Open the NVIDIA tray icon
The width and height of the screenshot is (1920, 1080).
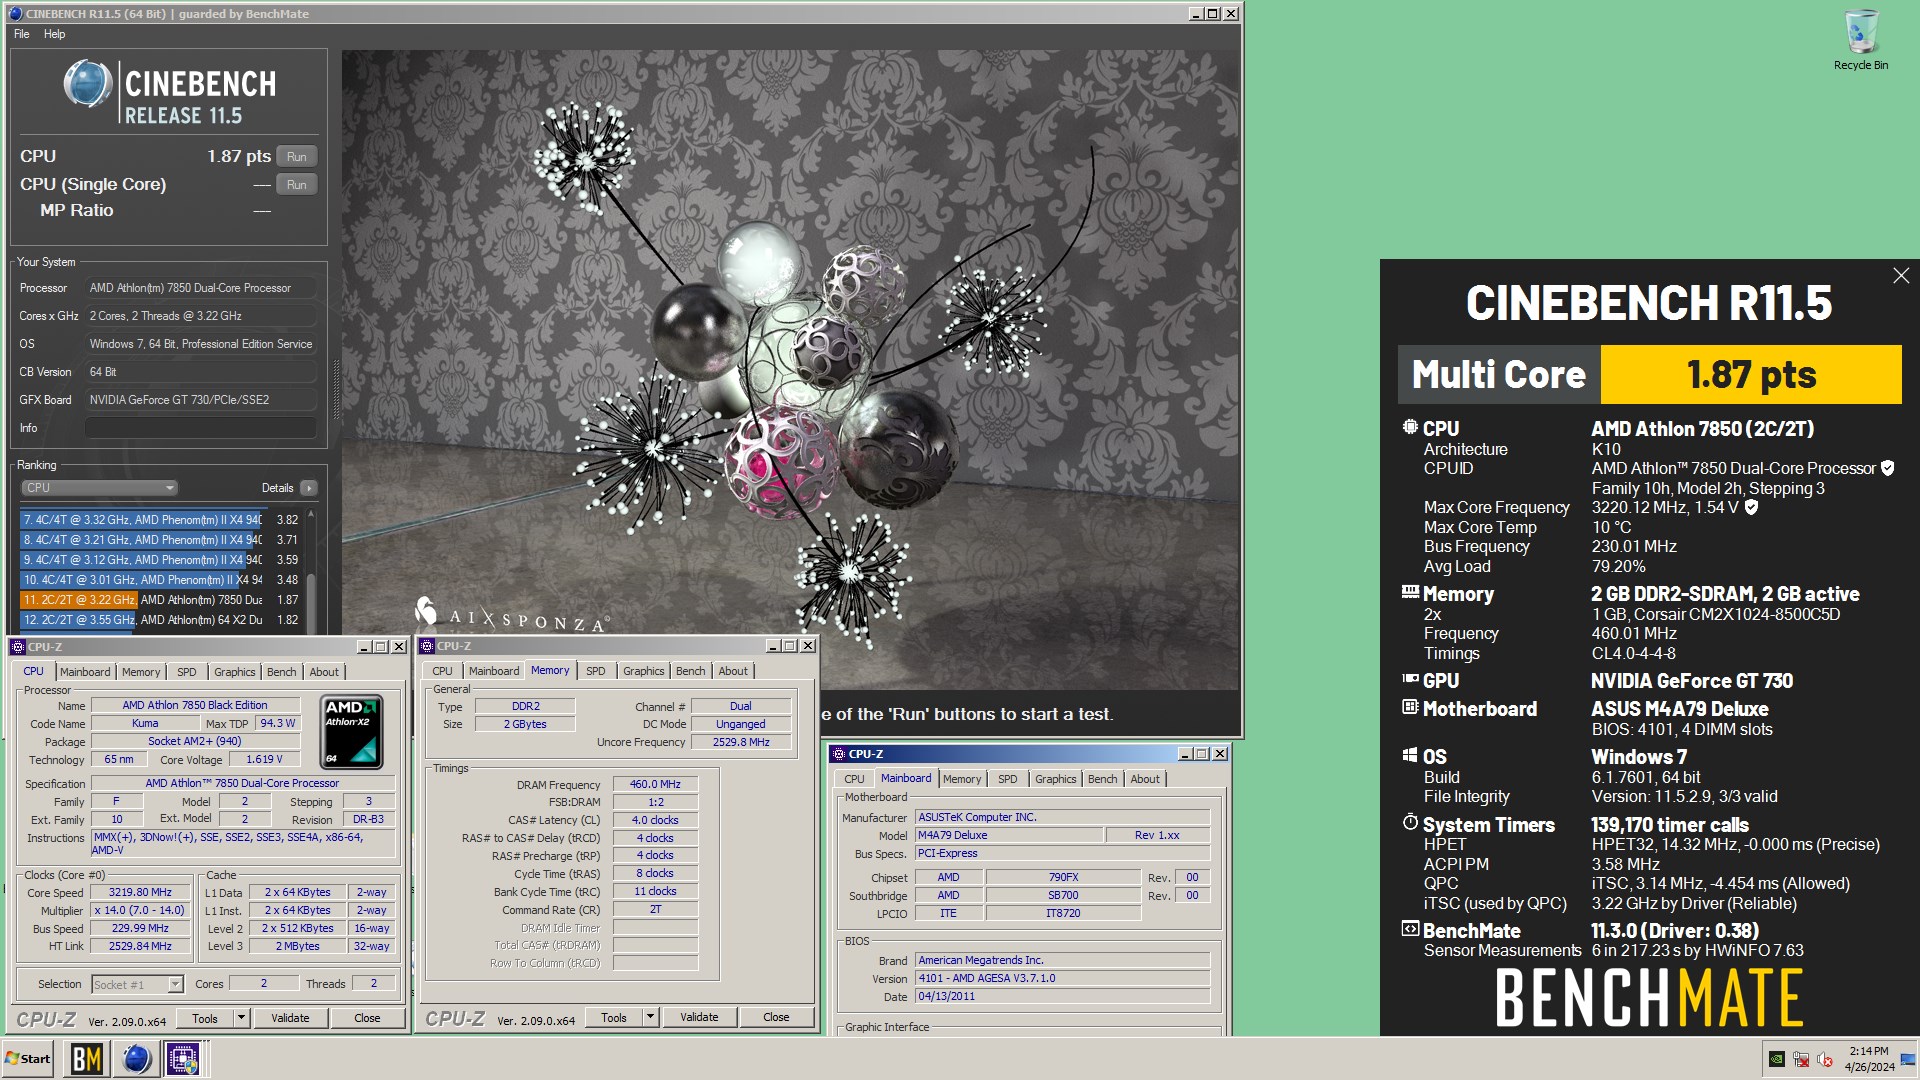1776,1059
